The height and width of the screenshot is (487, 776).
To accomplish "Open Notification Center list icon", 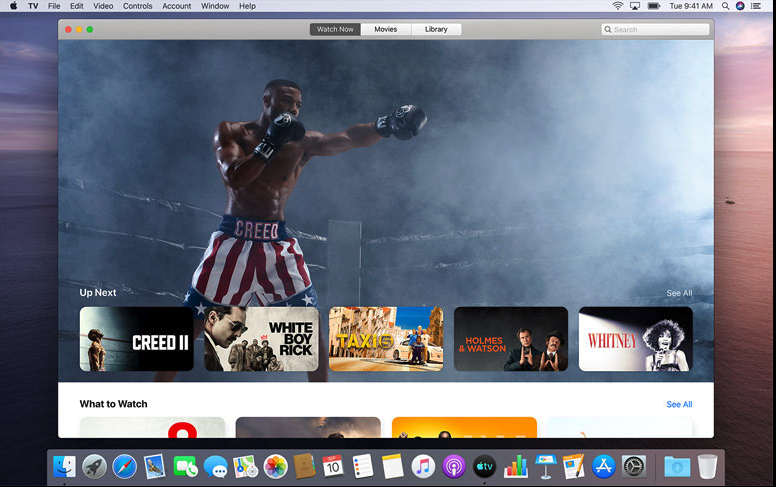I will click(x=758, y=6).
